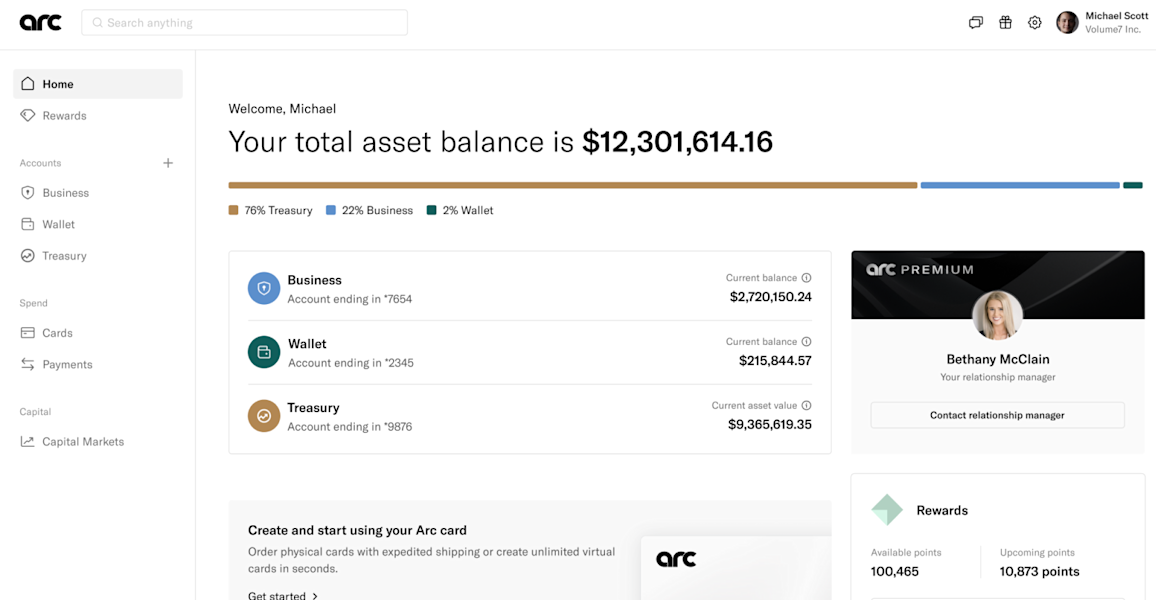Screen dimensions: 1156x600
Task: Click the blue Business shield icon
Action: 264,288
